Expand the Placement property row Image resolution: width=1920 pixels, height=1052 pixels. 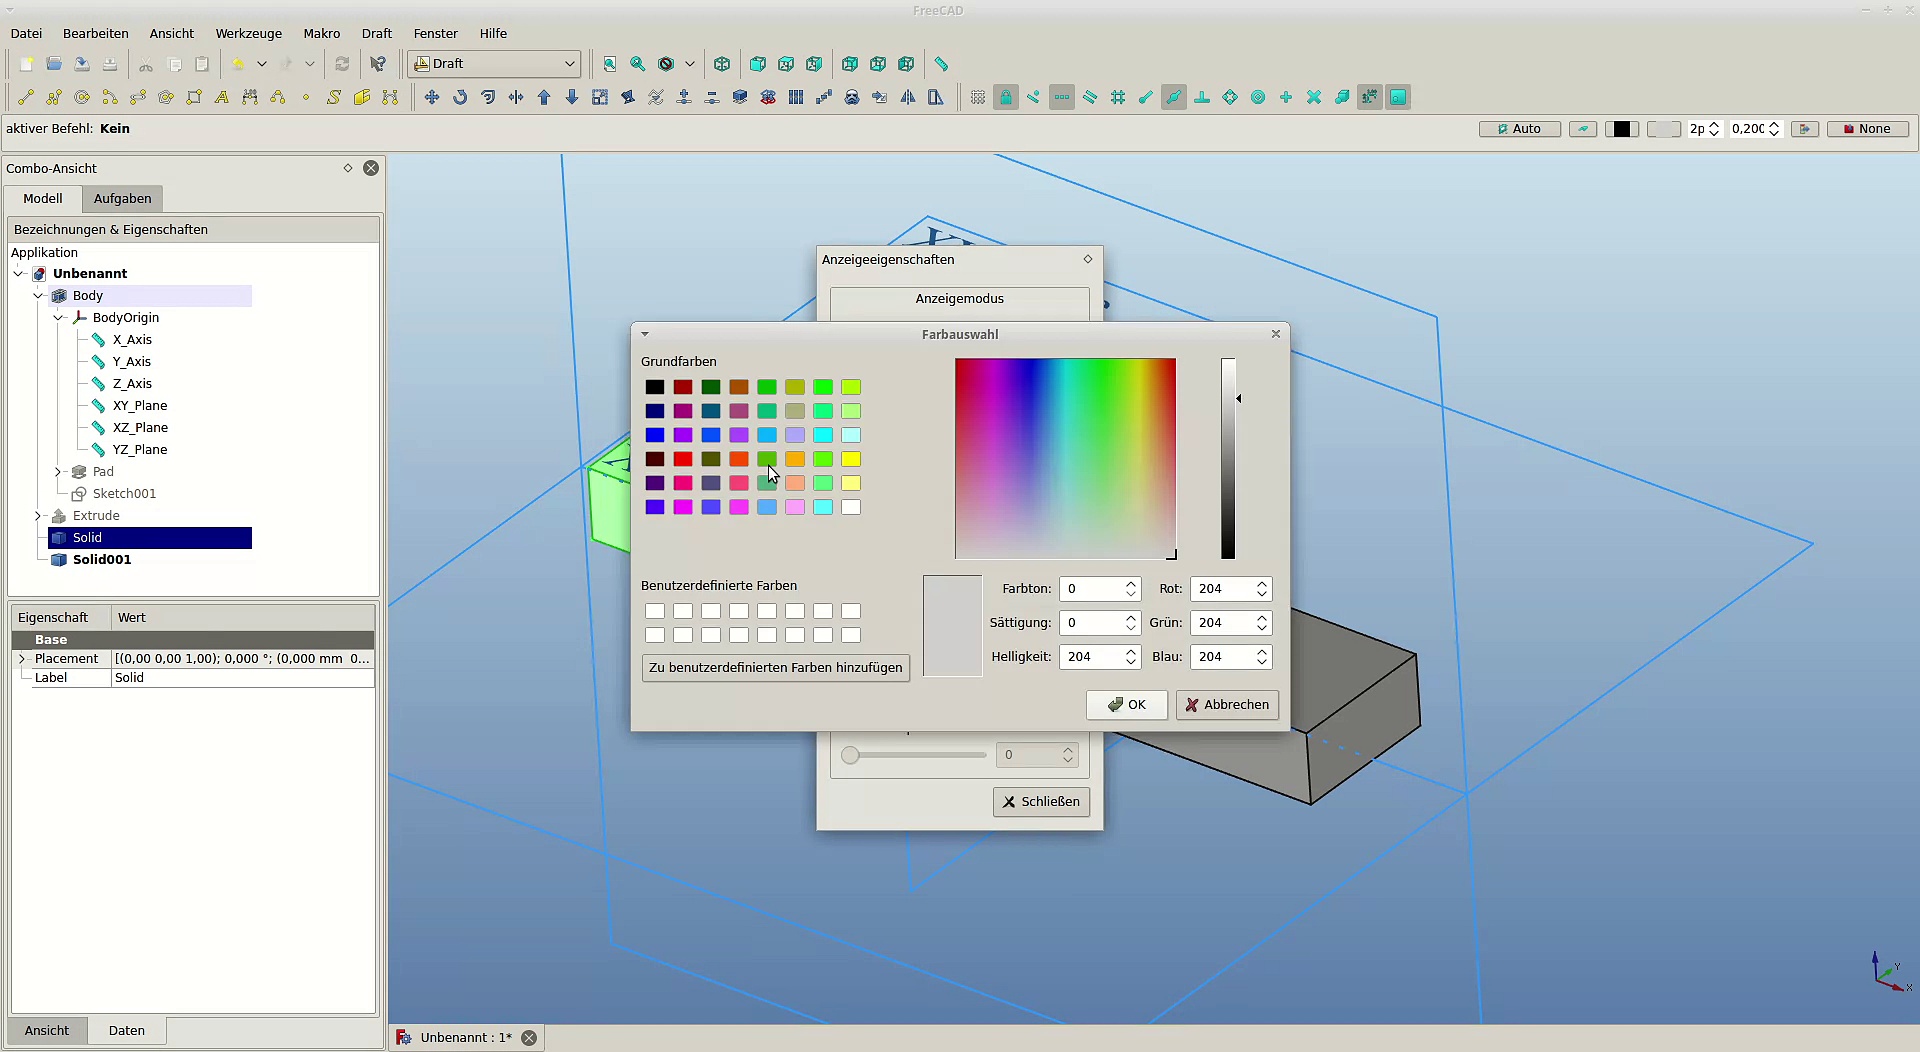point(22,659)
